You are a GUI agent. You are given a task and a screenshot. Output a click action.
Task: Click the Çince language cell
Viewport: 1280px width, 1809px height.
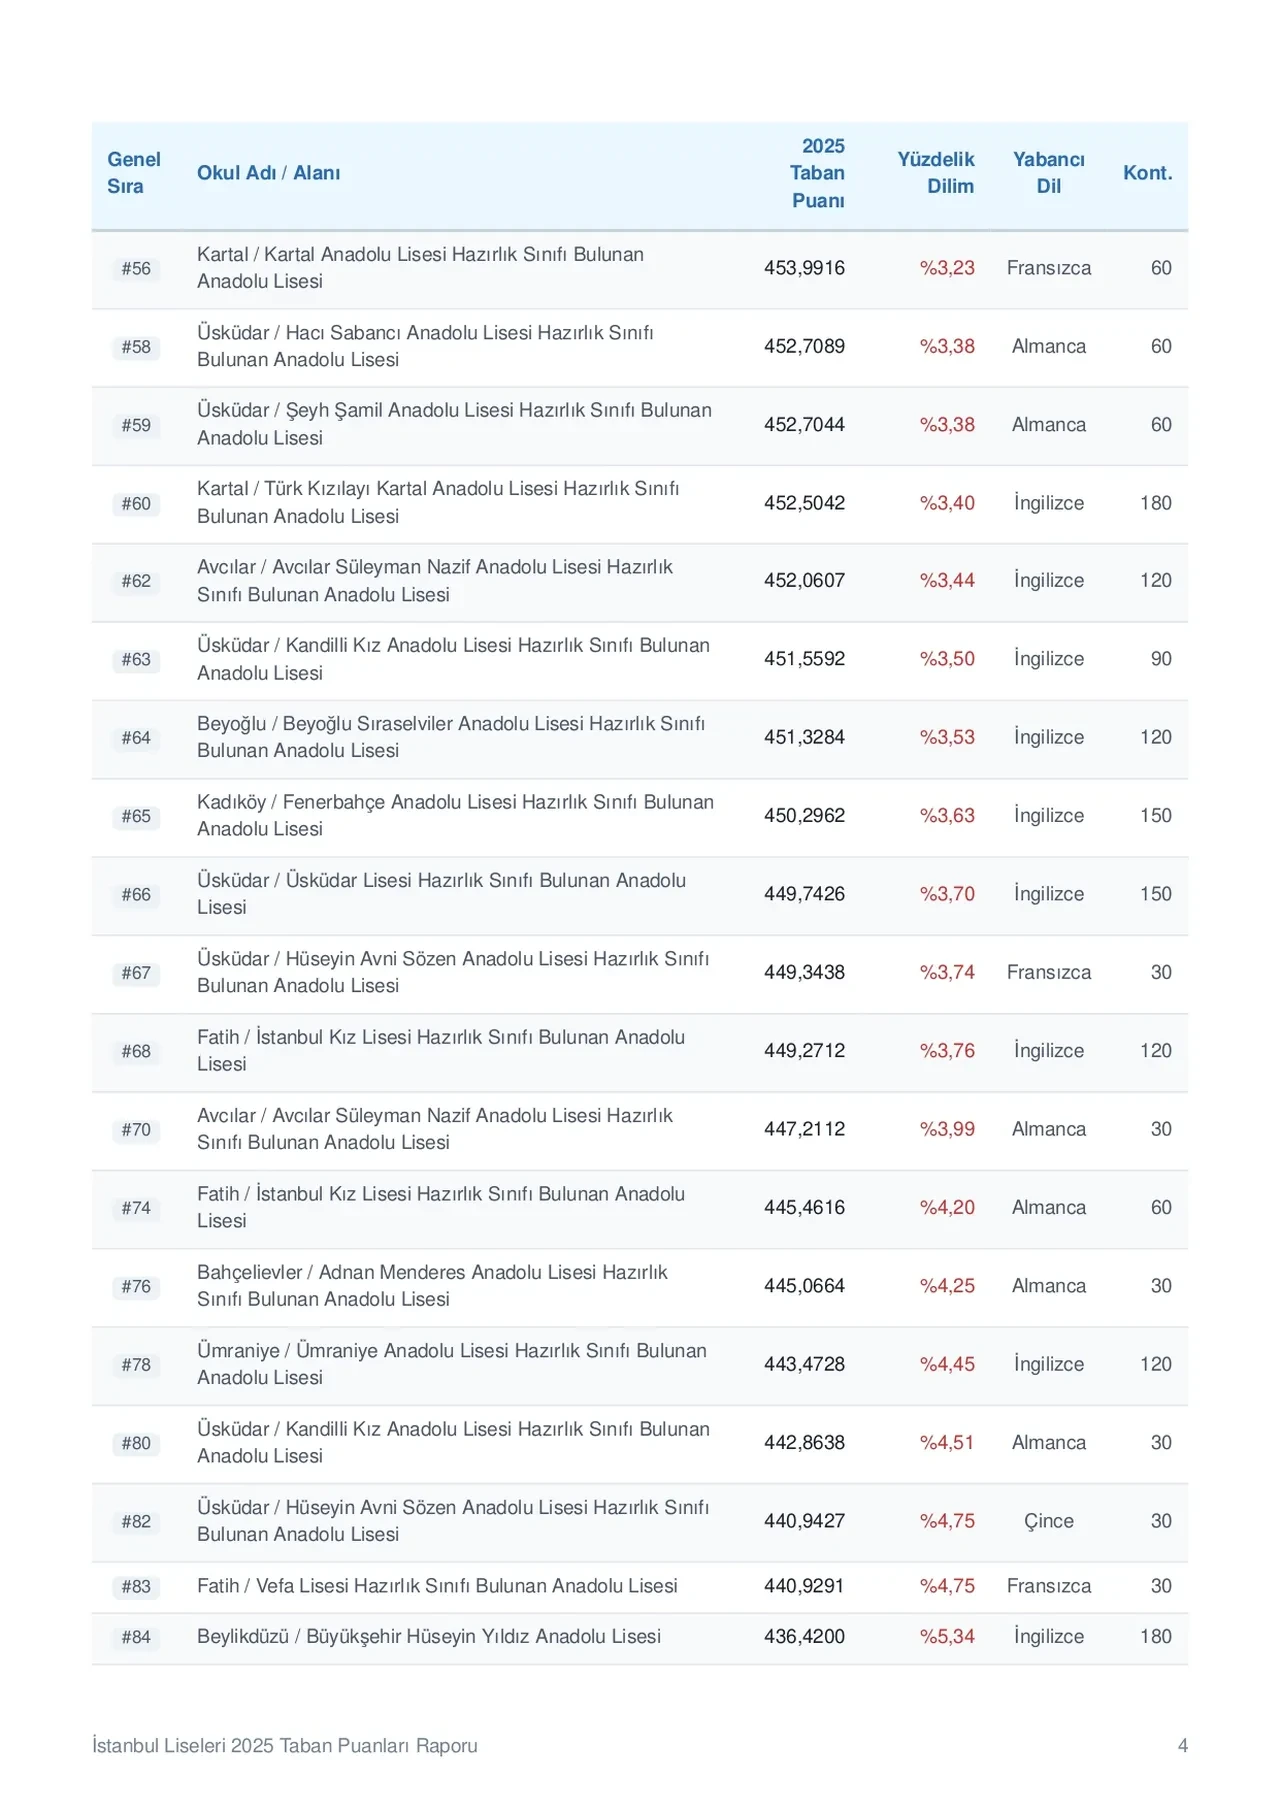1048,1521
